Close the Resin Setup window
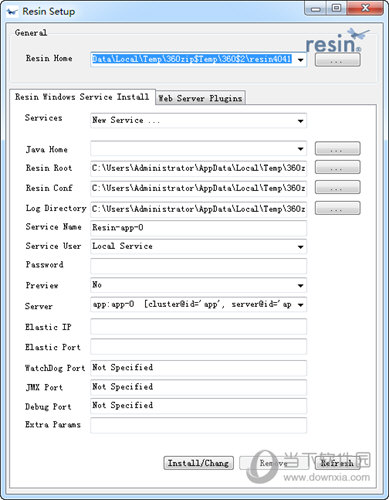The image size is (389, 500). click(365, 8)
